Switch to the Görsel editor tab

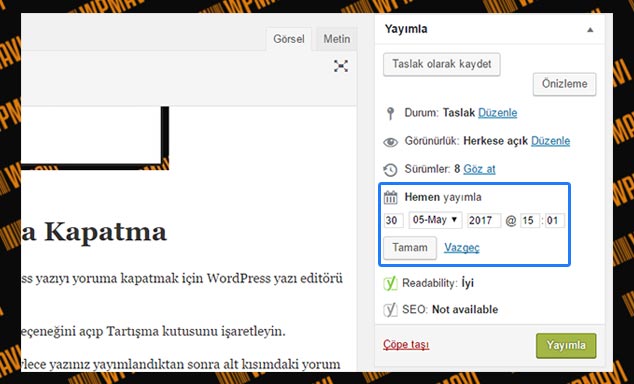[x=289, y=39]
